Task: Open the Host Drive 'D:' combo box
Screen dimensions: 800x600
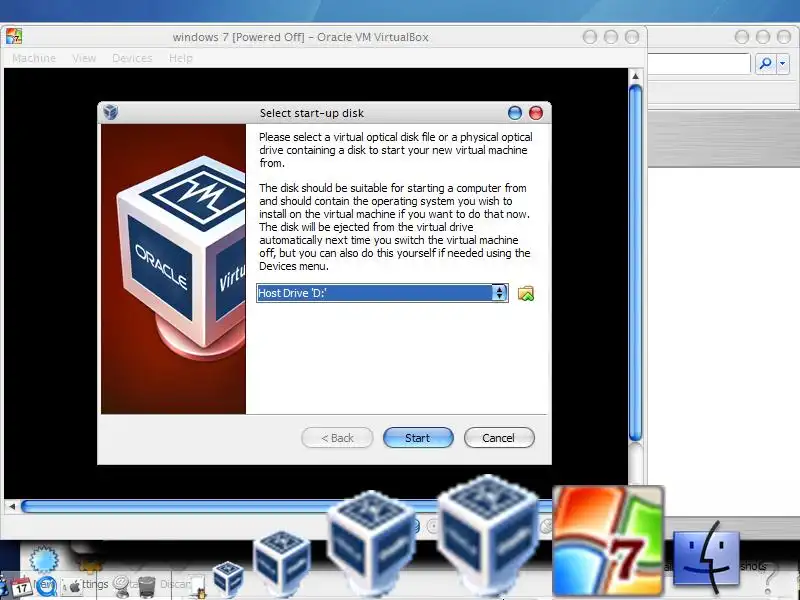Action: 382,293
